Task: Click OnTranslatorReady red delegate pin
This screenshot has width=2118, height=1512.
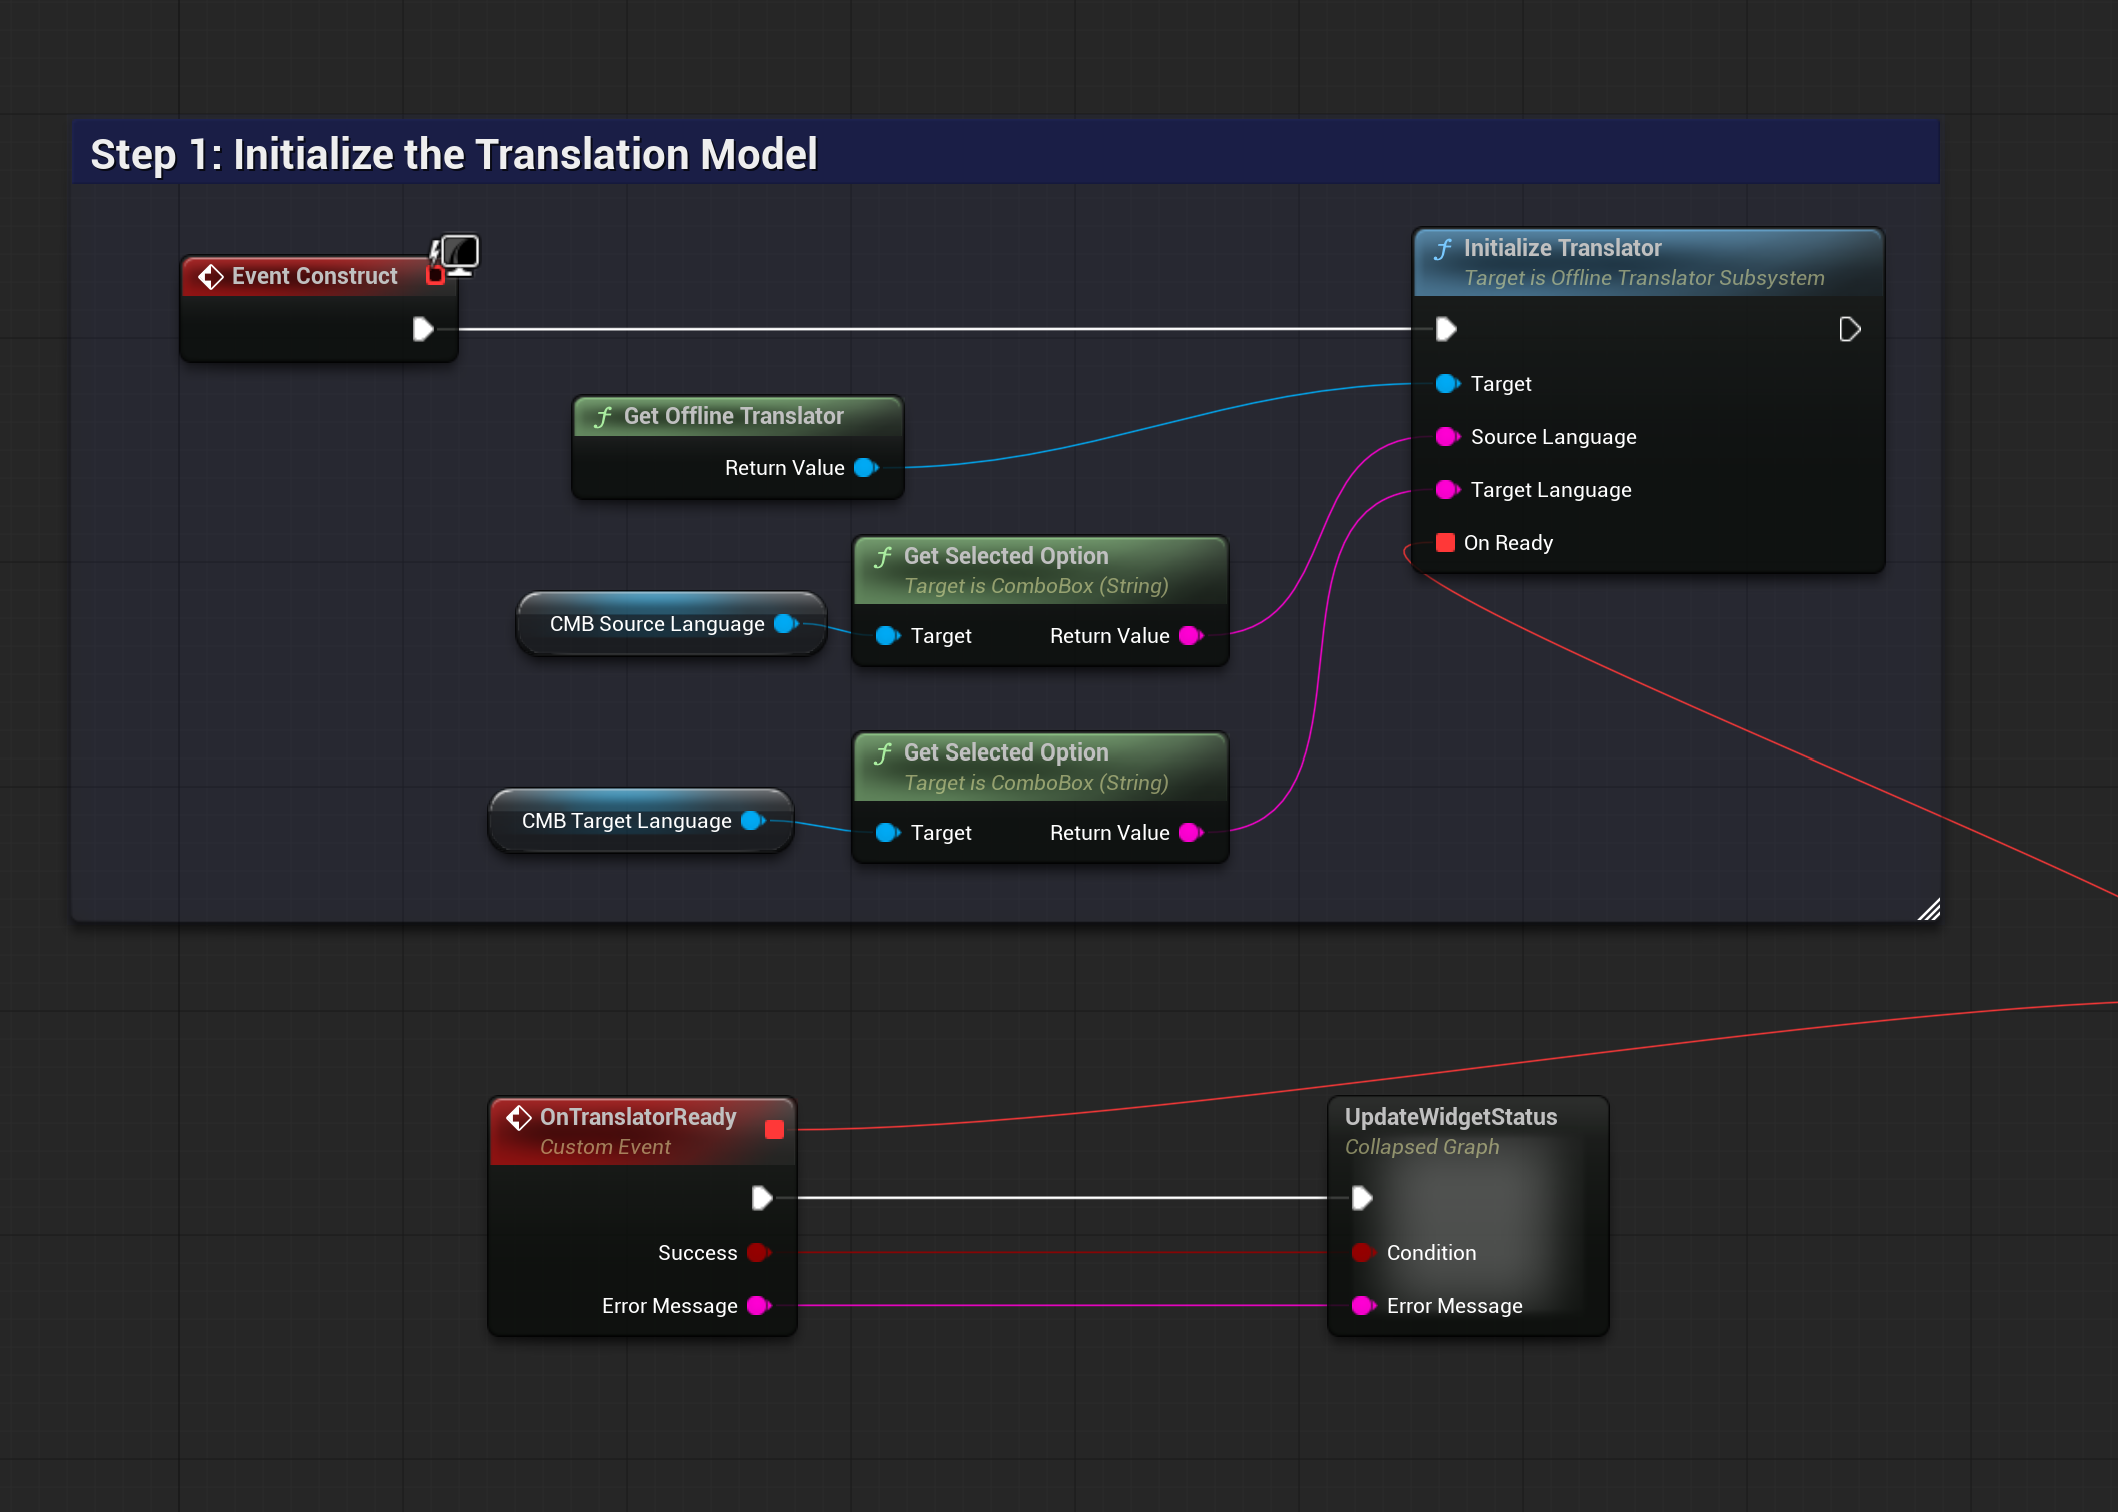Action: click(x=774, y=1130)
